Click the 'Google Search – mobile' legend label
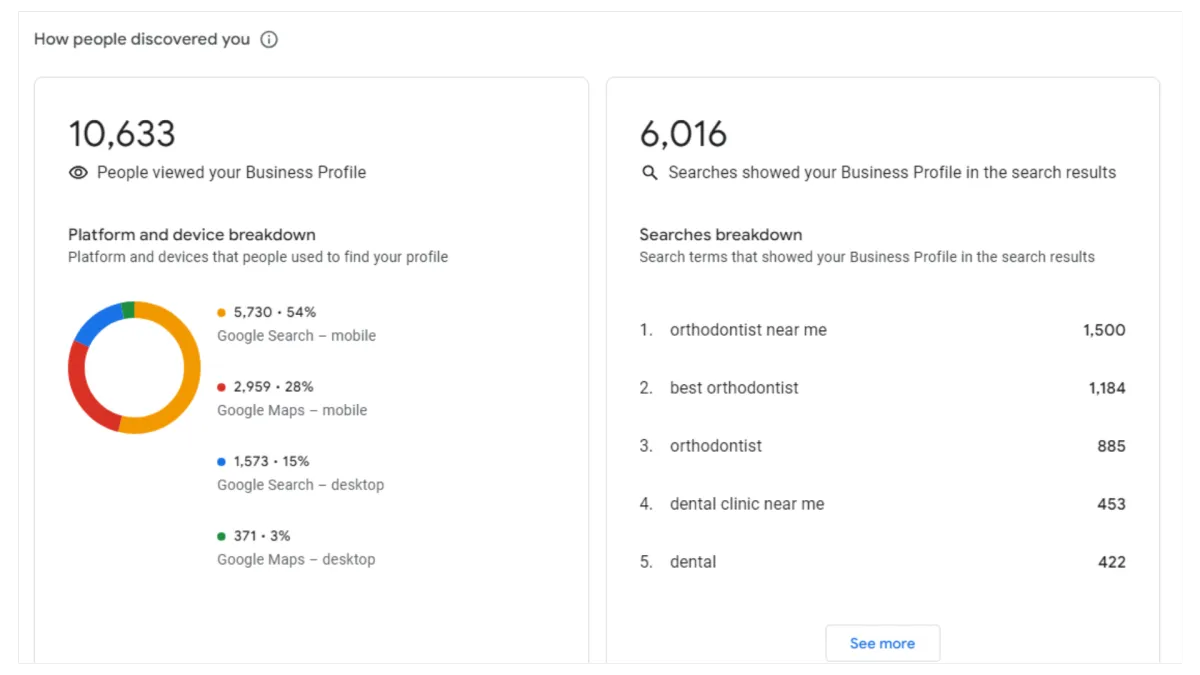The width and height of the screenshot is (1200, 675). click(x=296, y=336)
